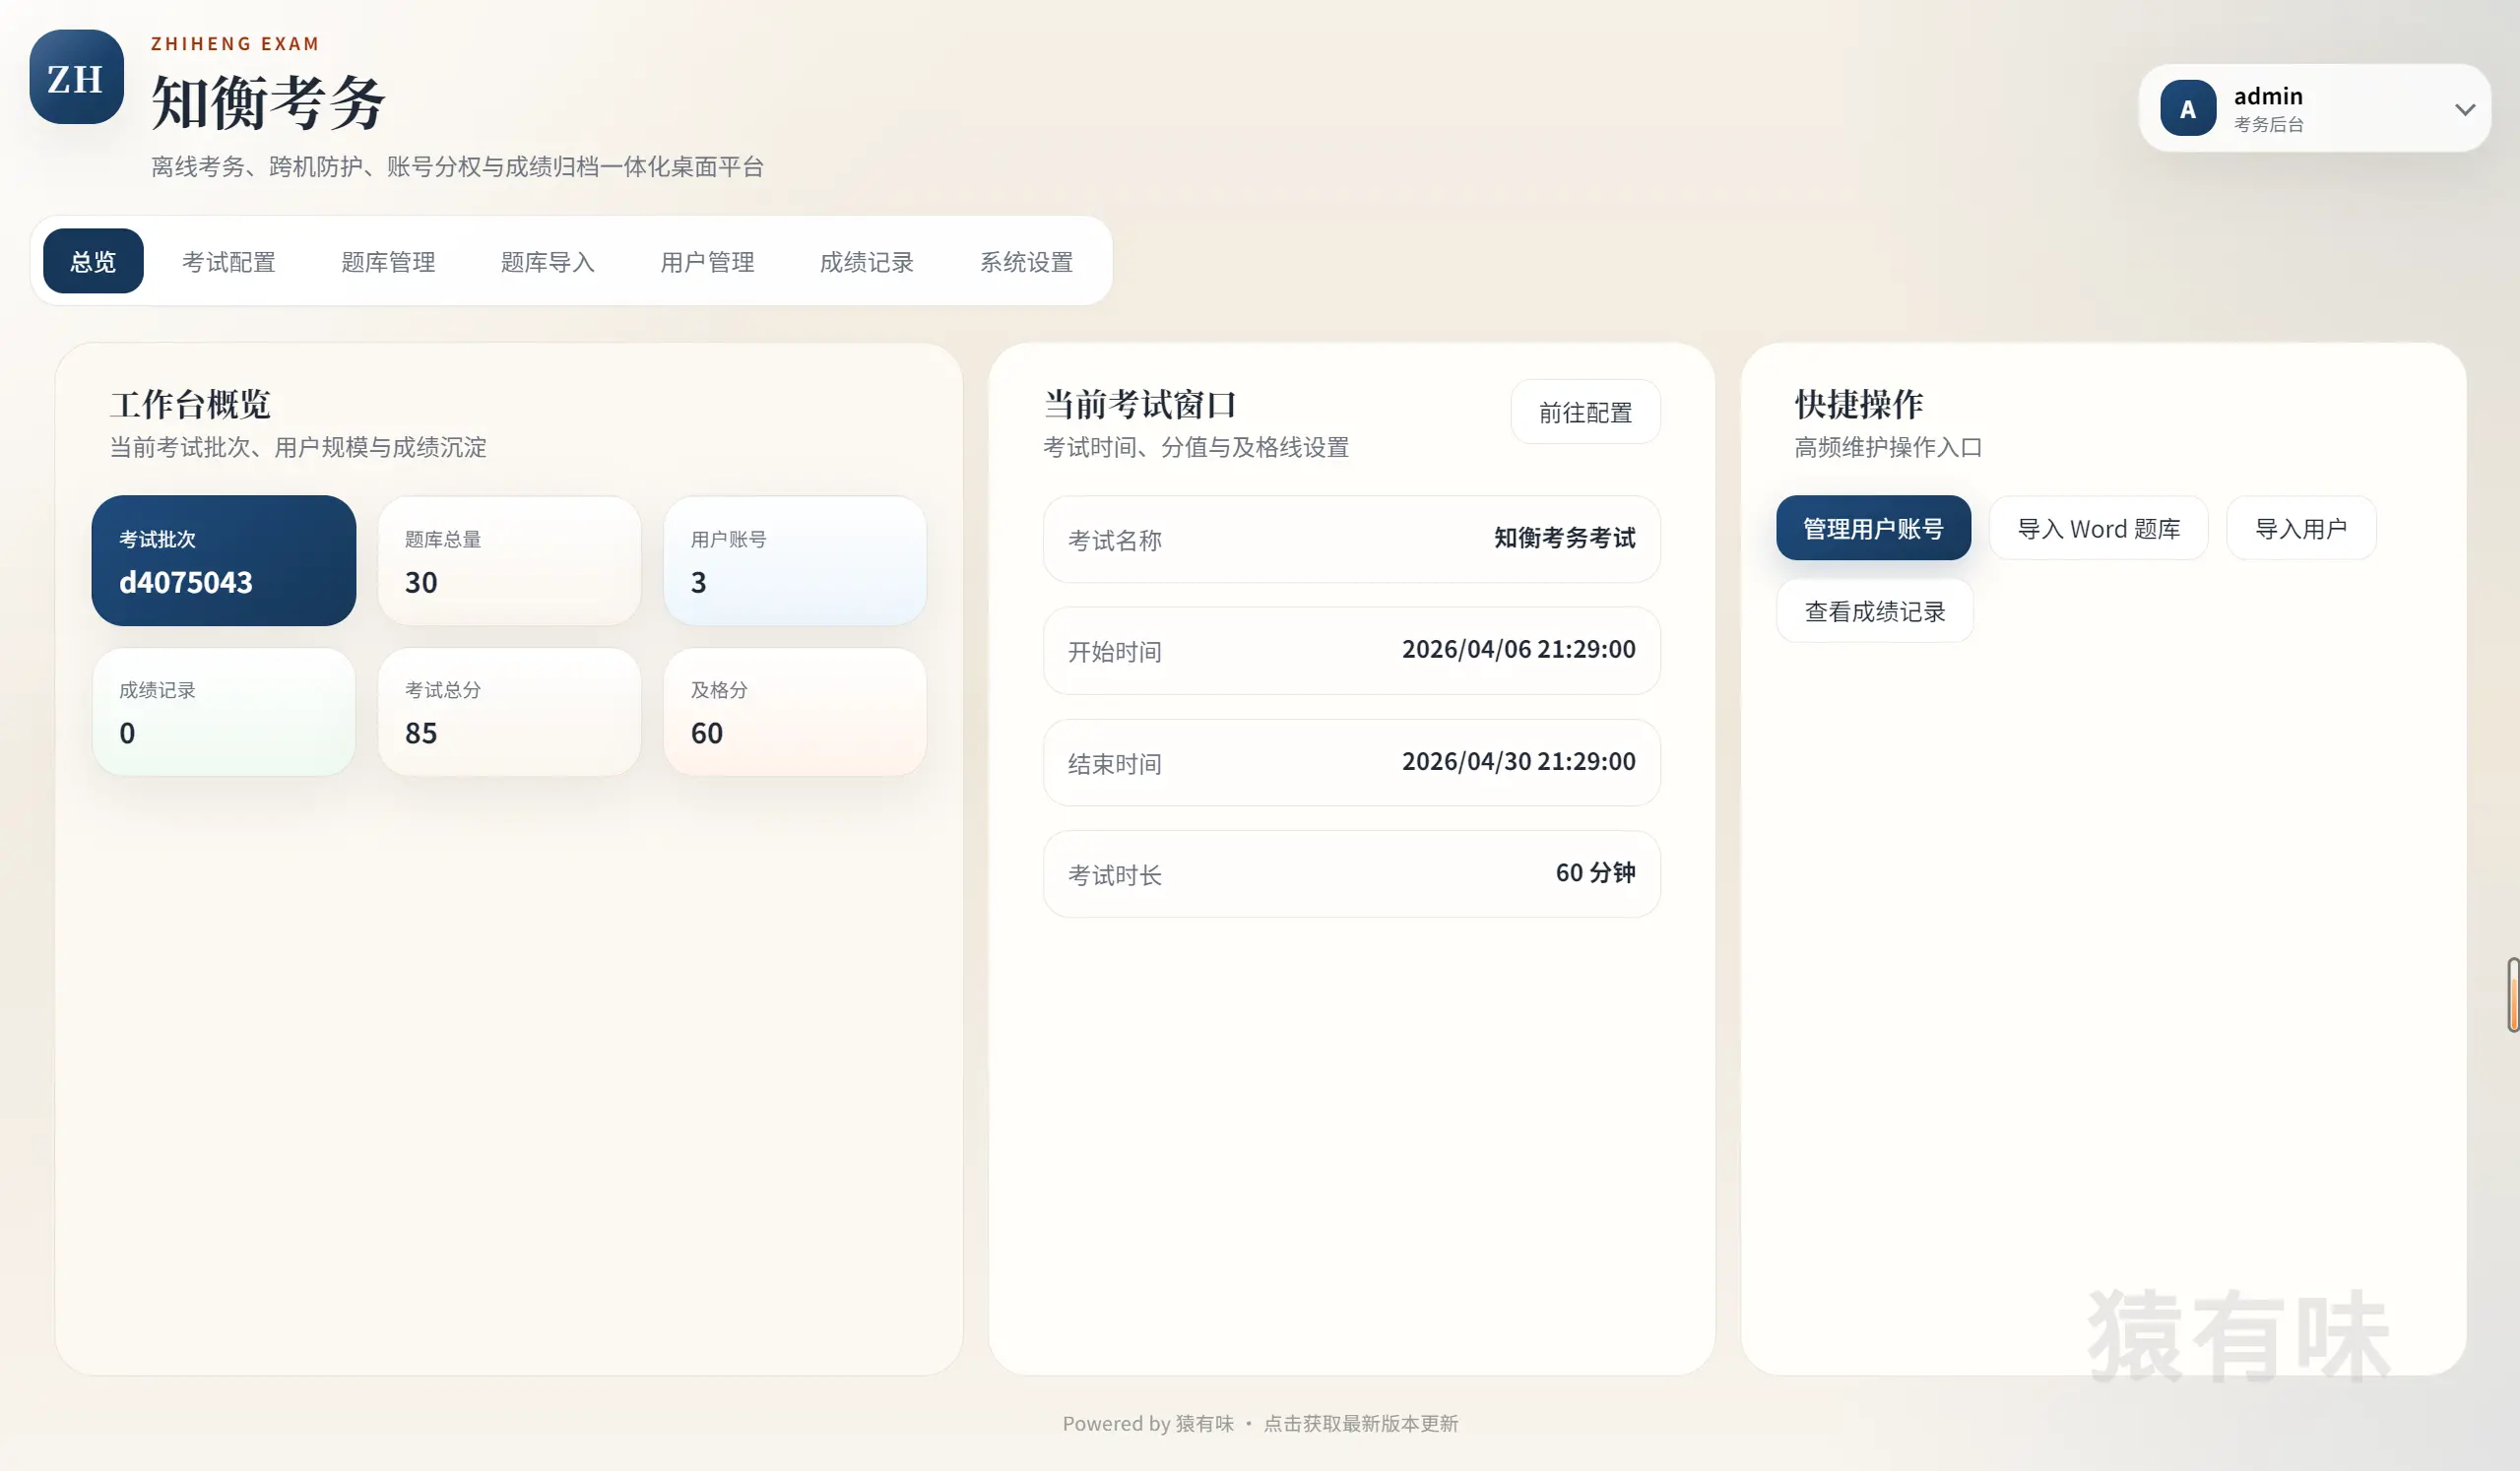Image resolution: width=2520 pixels, height=1471 pixels.
Task: Open the 成绩记录 tab
Action: [866, 261]
